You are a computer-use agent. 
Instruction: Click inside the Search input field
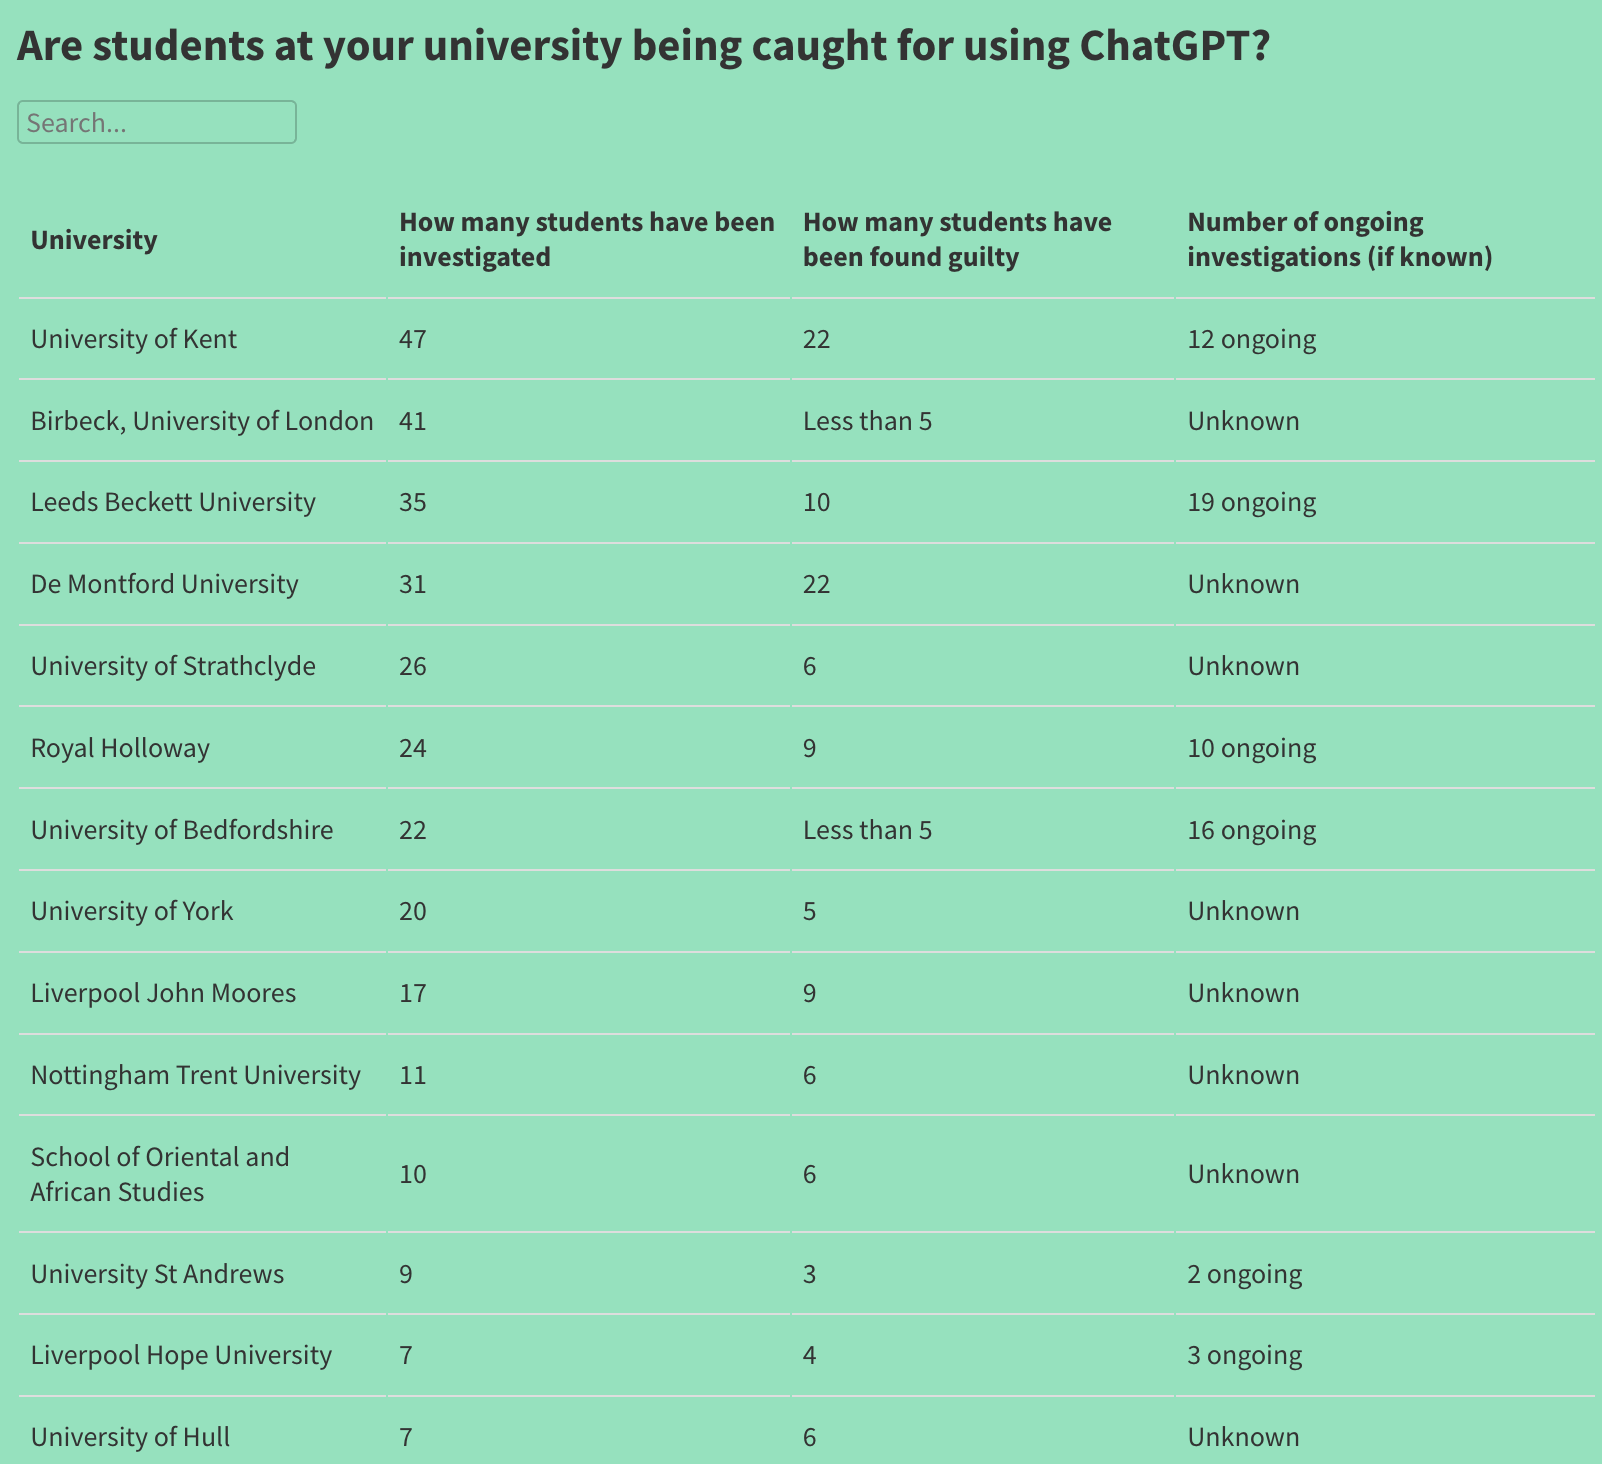(156, 122)
